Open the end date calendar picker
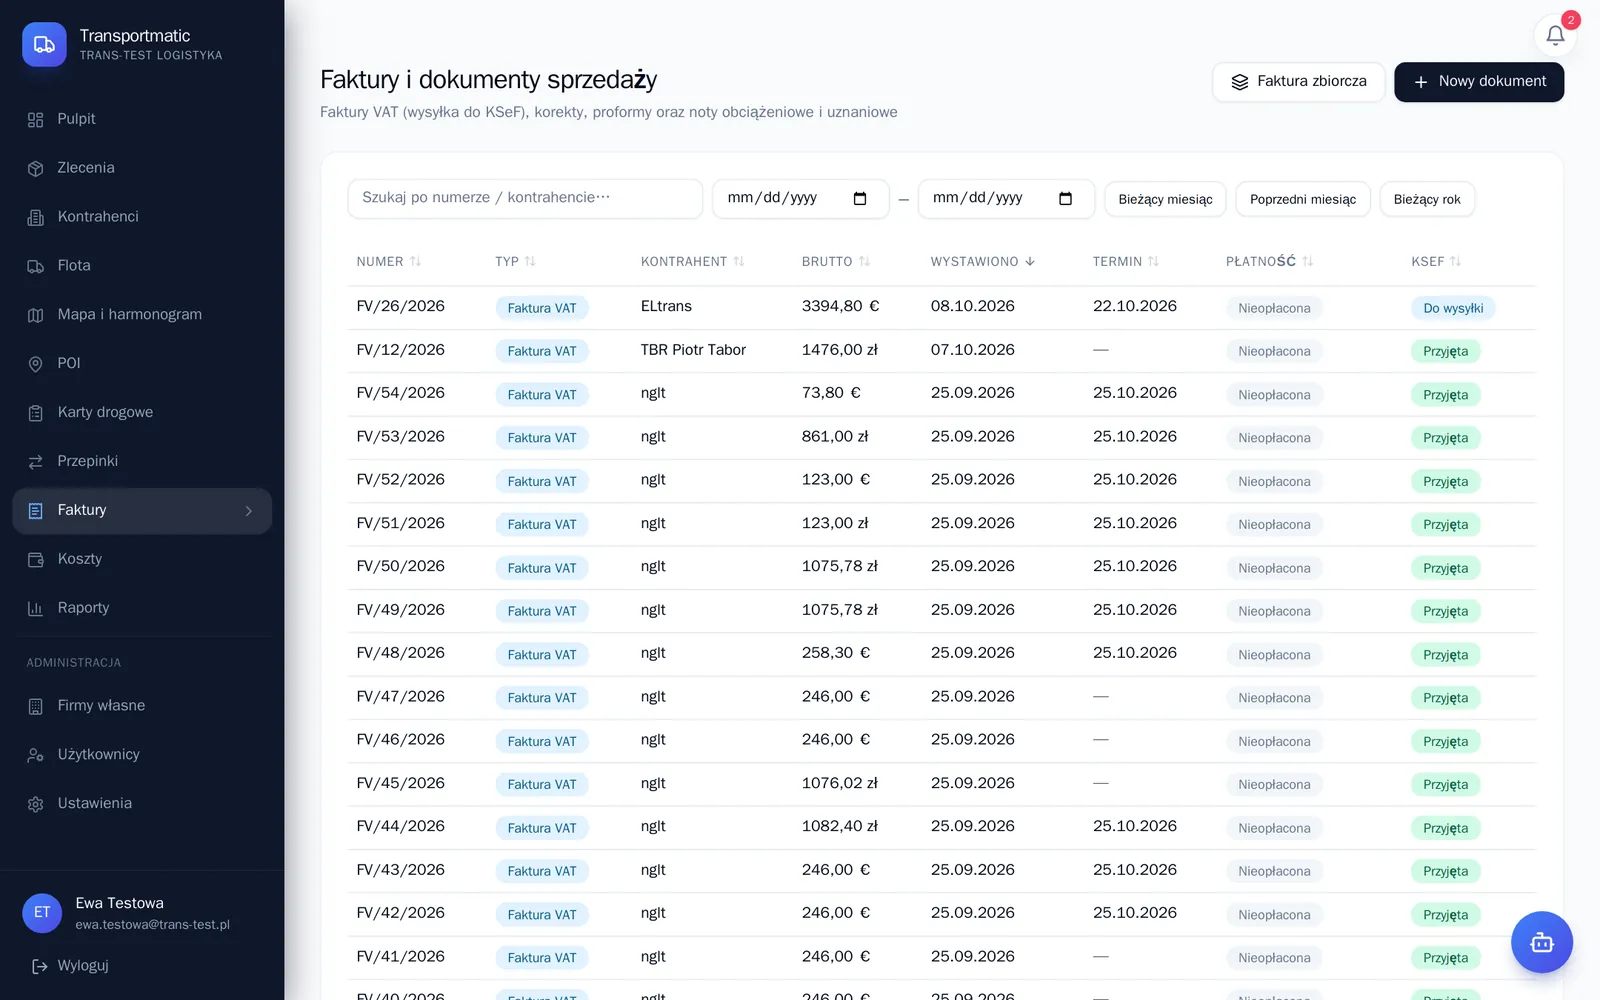Screen dimensions: 1600x1000 1065,198
